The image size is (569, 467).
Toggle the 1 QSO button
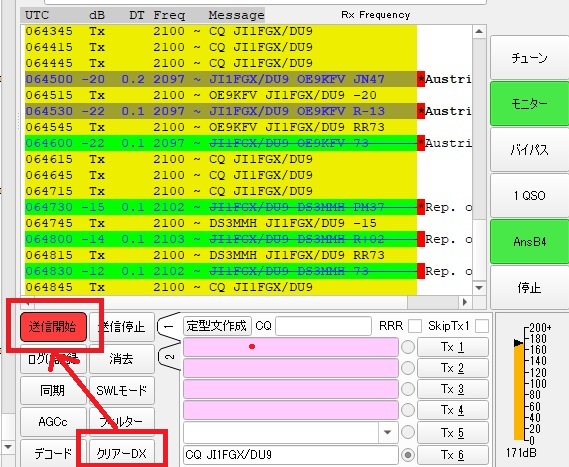[x=529, y=196]
